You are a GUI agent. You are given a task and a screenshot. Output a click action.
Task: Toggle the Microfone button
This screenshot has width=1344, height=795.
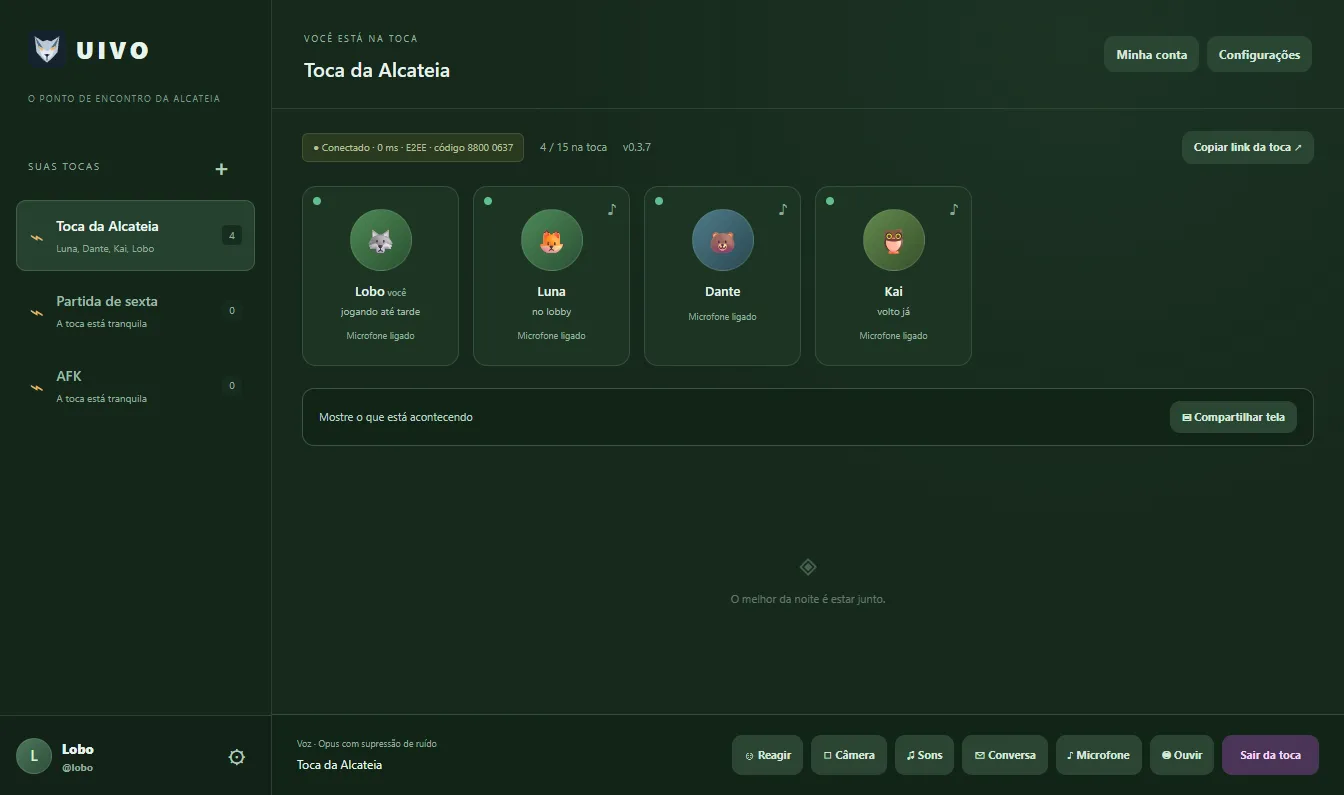click(x=1099, y=755)
